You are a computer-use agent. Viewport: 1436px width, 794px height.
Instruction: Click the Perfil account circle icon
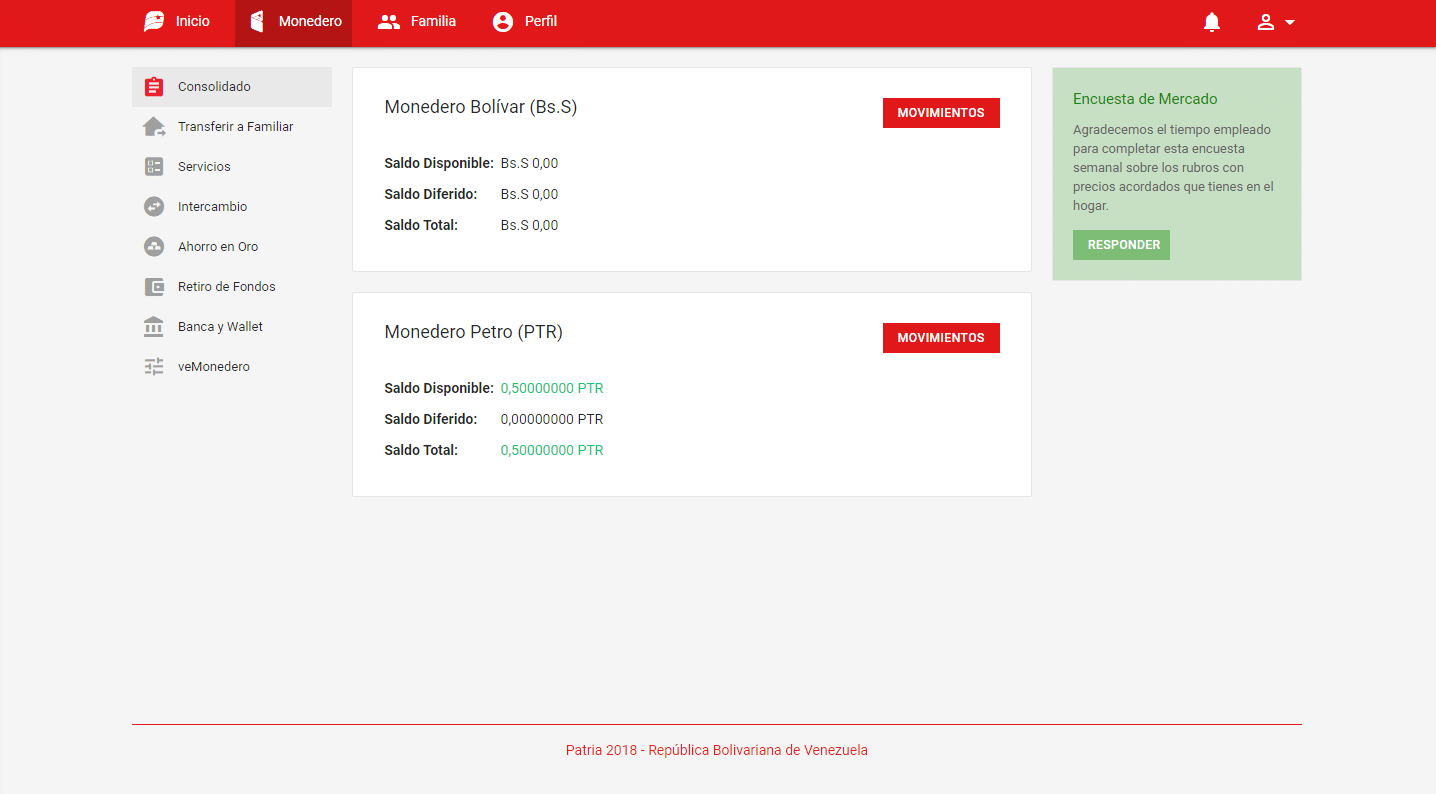(x=503, y=22)
